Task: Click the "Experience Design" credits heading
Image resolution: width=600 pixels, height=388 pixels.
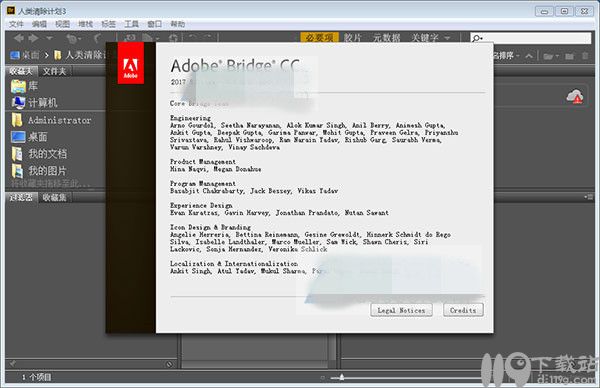Action: (201, 205)
